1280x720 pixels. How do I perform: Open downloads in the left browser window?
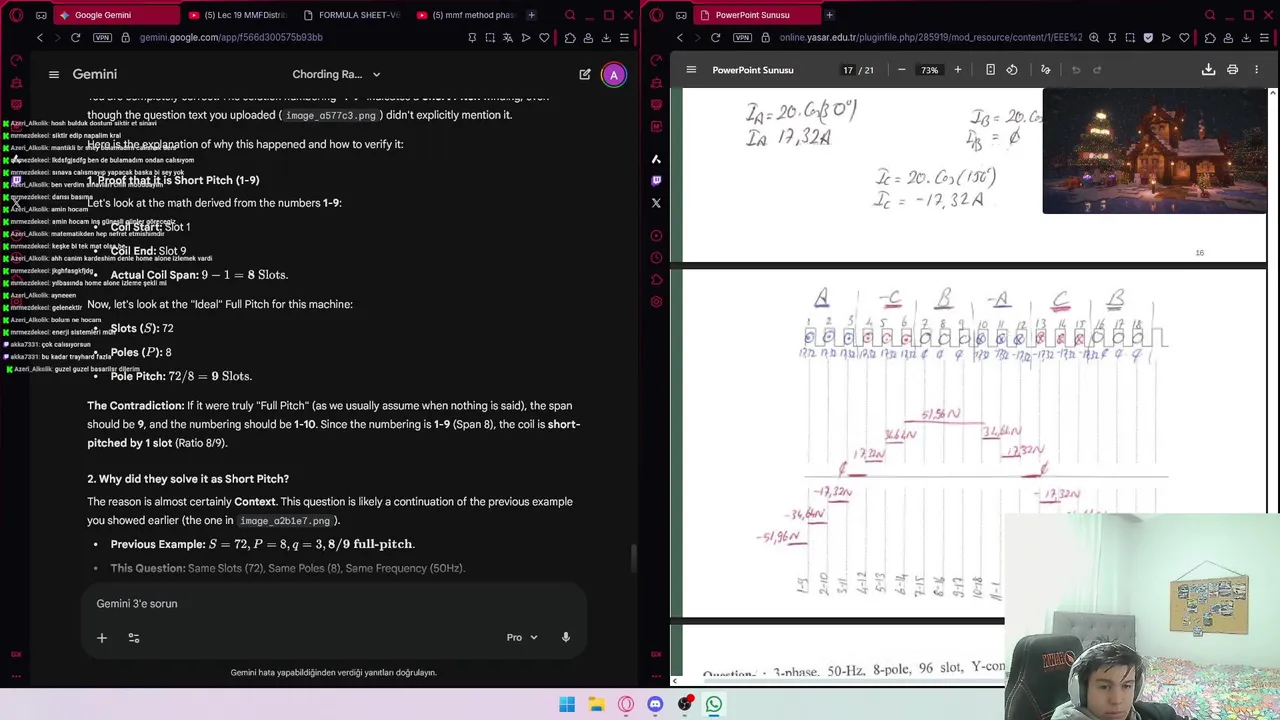(x=606, y=37)
